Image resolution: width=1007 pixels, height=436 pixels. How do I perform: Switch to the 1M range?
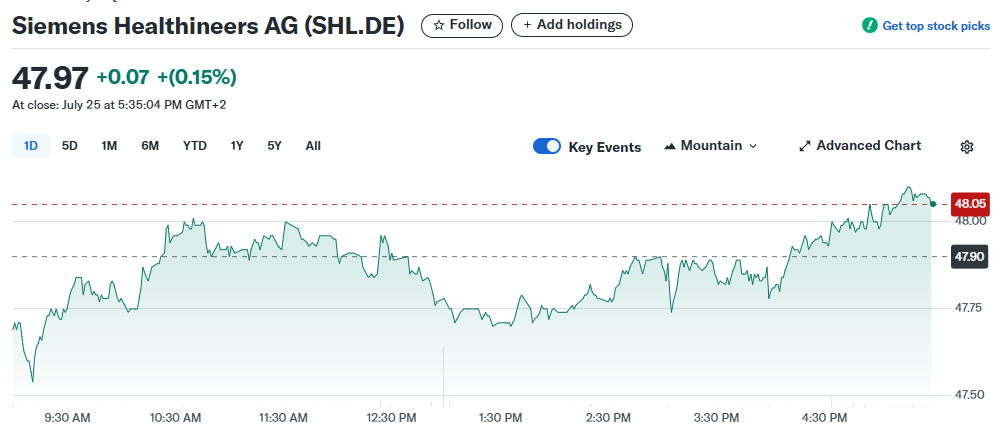pos(109,146)
